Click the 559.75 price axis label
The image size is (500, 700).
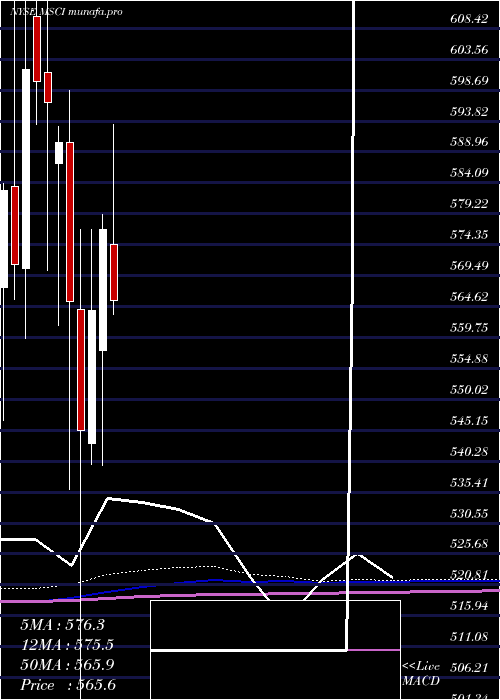click(469, 328)
